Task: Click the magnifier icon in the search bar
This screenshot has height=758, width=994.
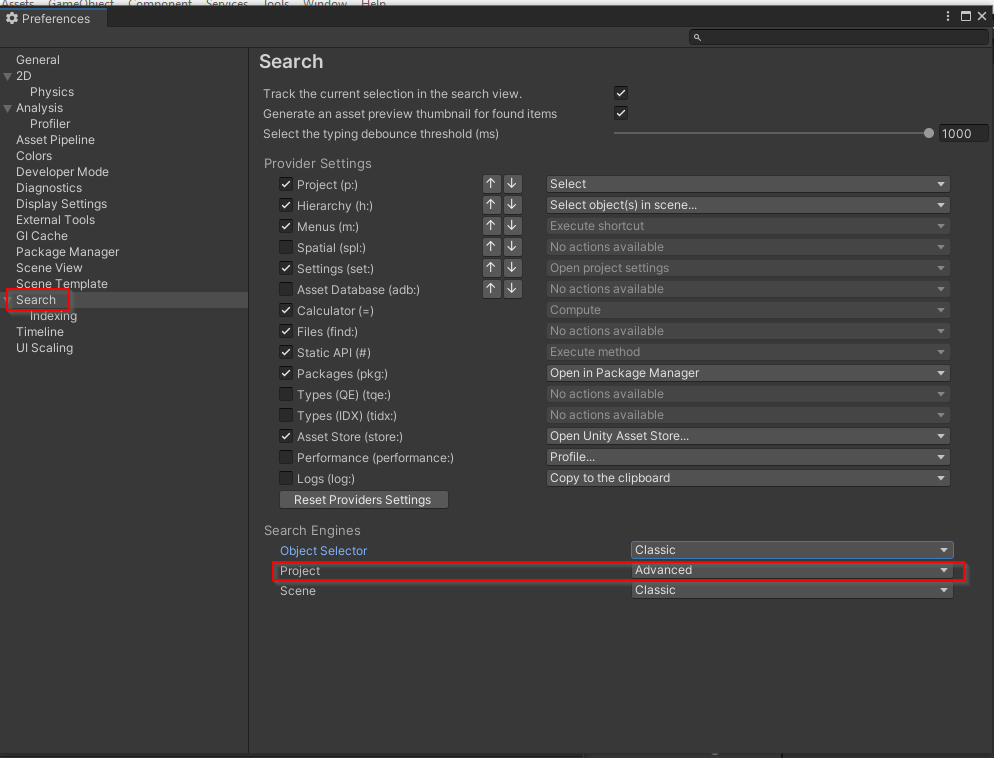Action: (697, 36)
